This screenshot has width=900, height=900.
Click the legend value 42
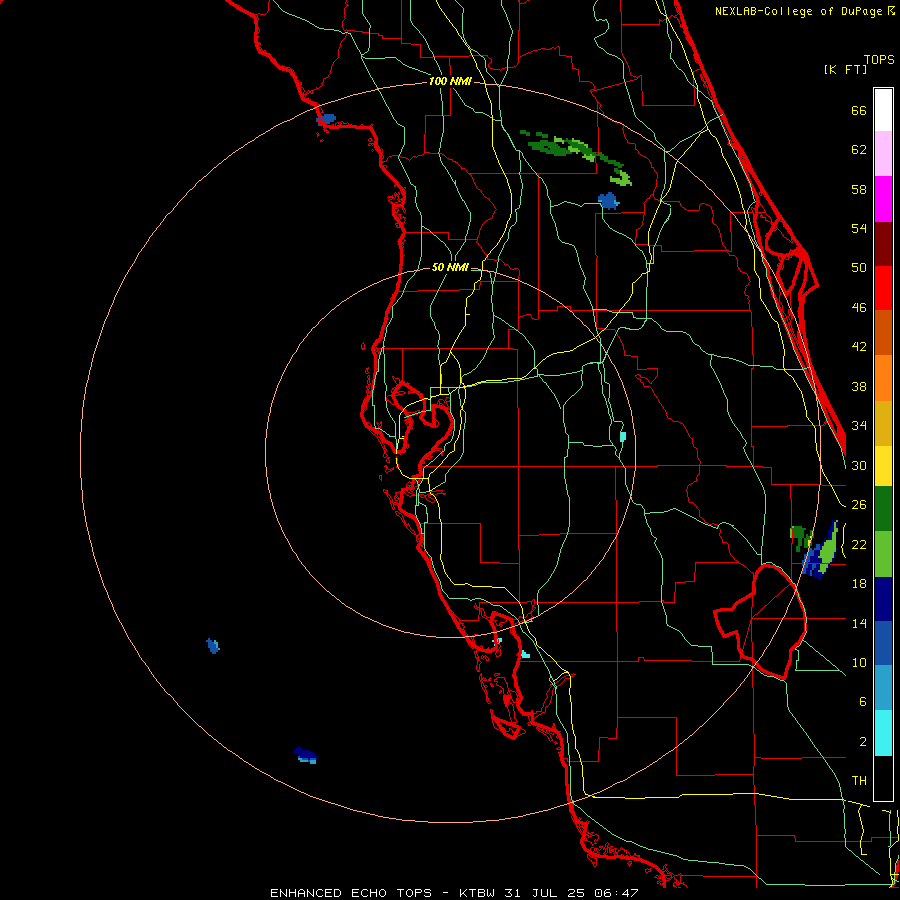[x=859, y=347]
